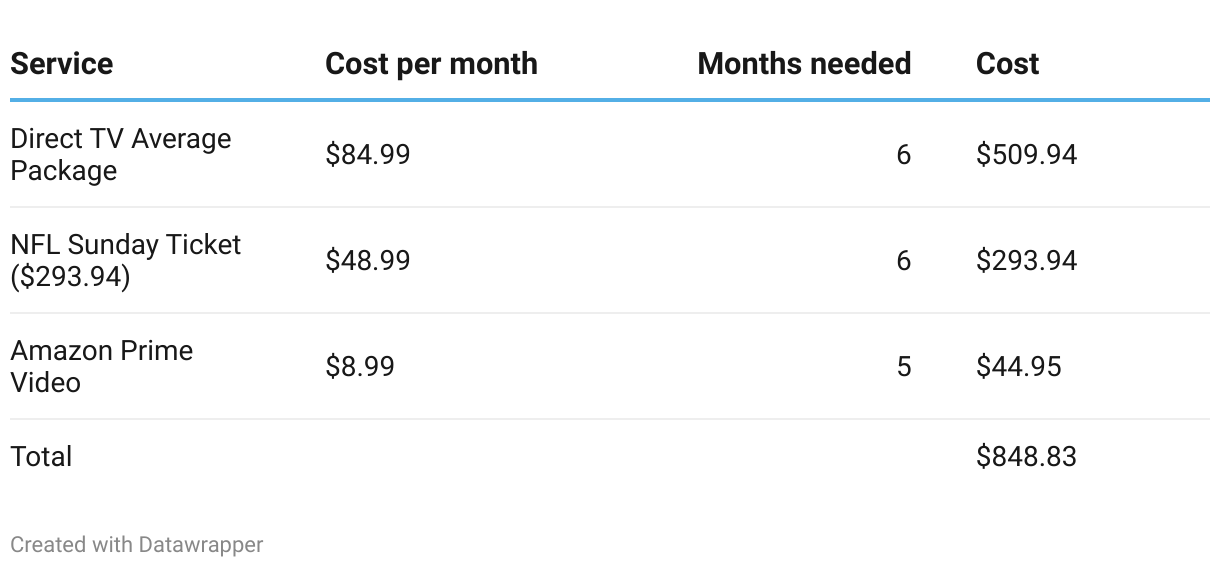Click months needed value for Amazon Prime

click(x=904, y=367)
